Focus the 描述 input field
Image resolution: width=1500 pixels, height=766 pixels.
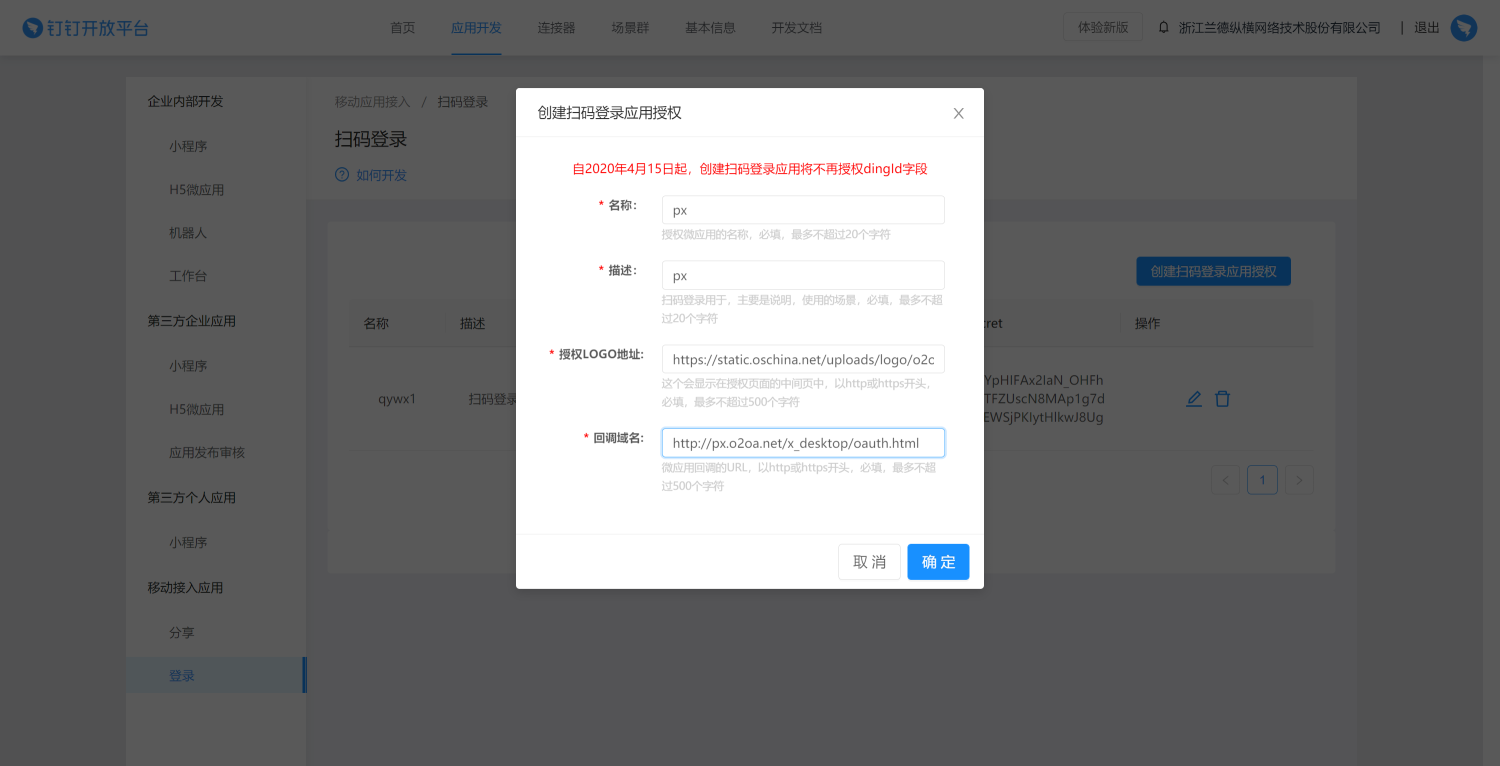(803, 276)
